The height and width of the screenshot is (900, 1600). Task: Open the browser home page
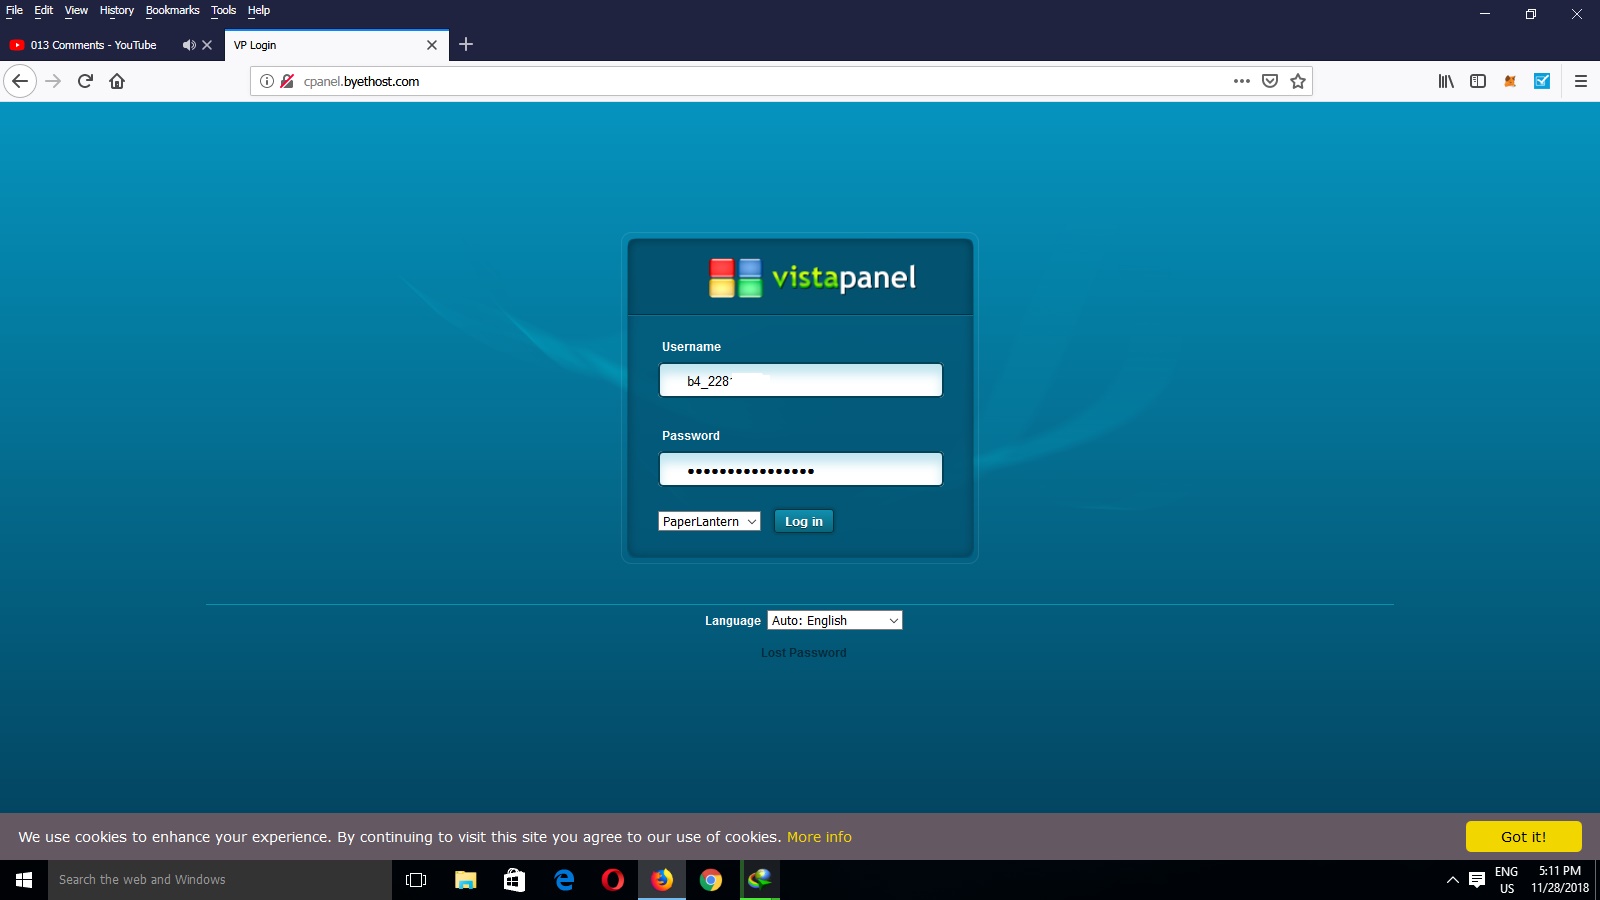point(117,81)
